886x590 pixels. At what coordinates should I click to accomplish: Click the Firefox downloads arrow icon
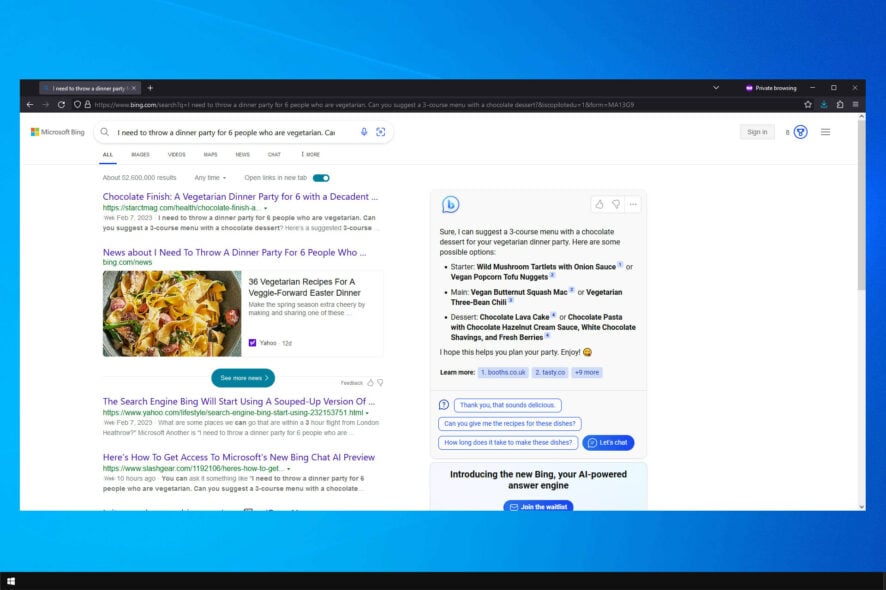pos(823,104)
